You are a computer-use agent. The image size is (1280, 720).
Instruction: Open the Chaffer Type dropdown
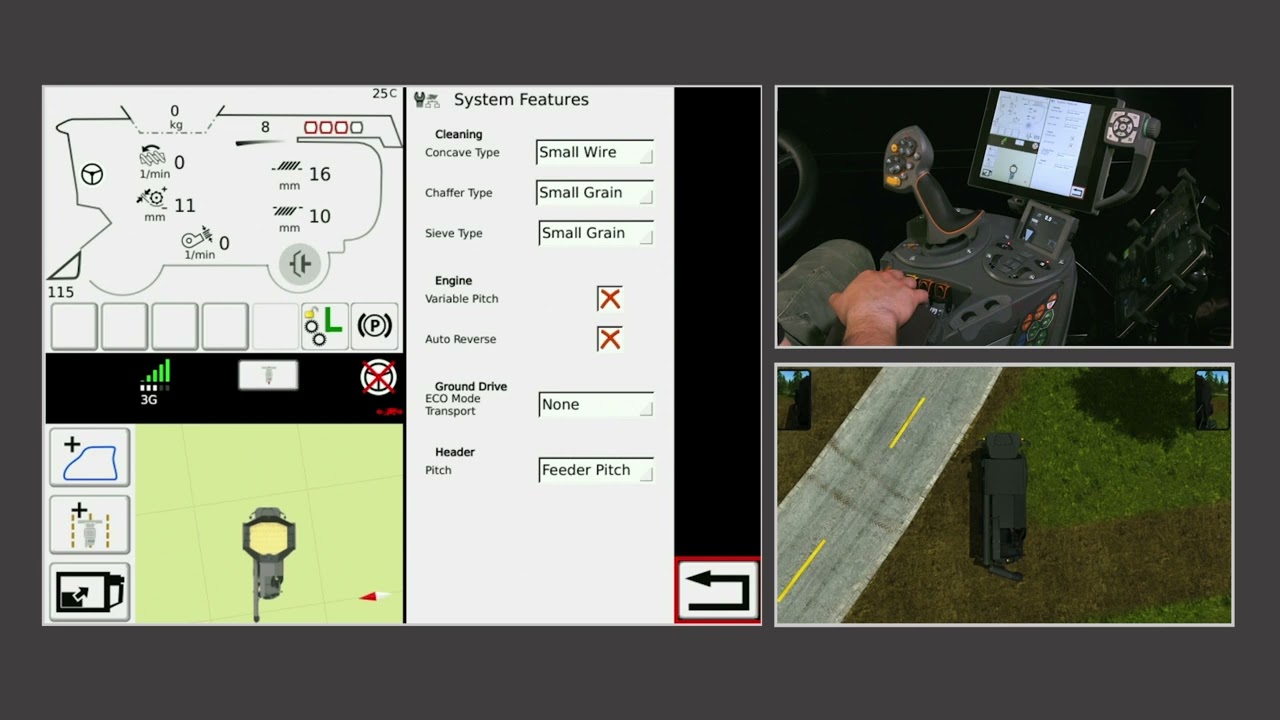(x=595, y=193)
